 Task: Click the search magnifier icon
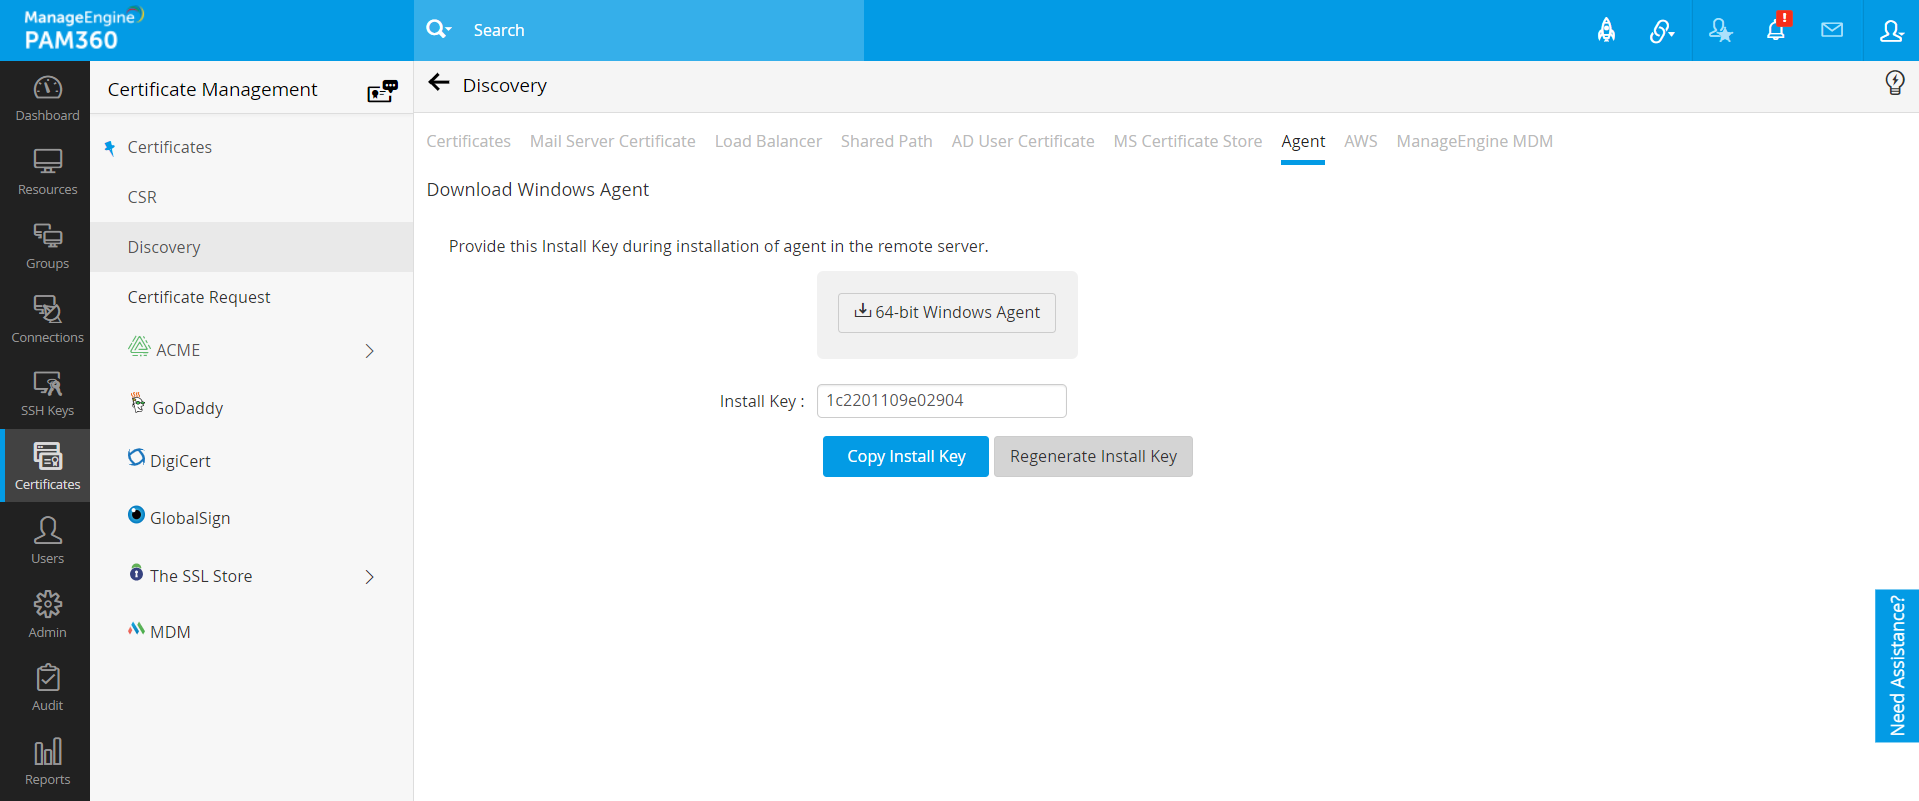pyautogui.click(x=438, y=29)
